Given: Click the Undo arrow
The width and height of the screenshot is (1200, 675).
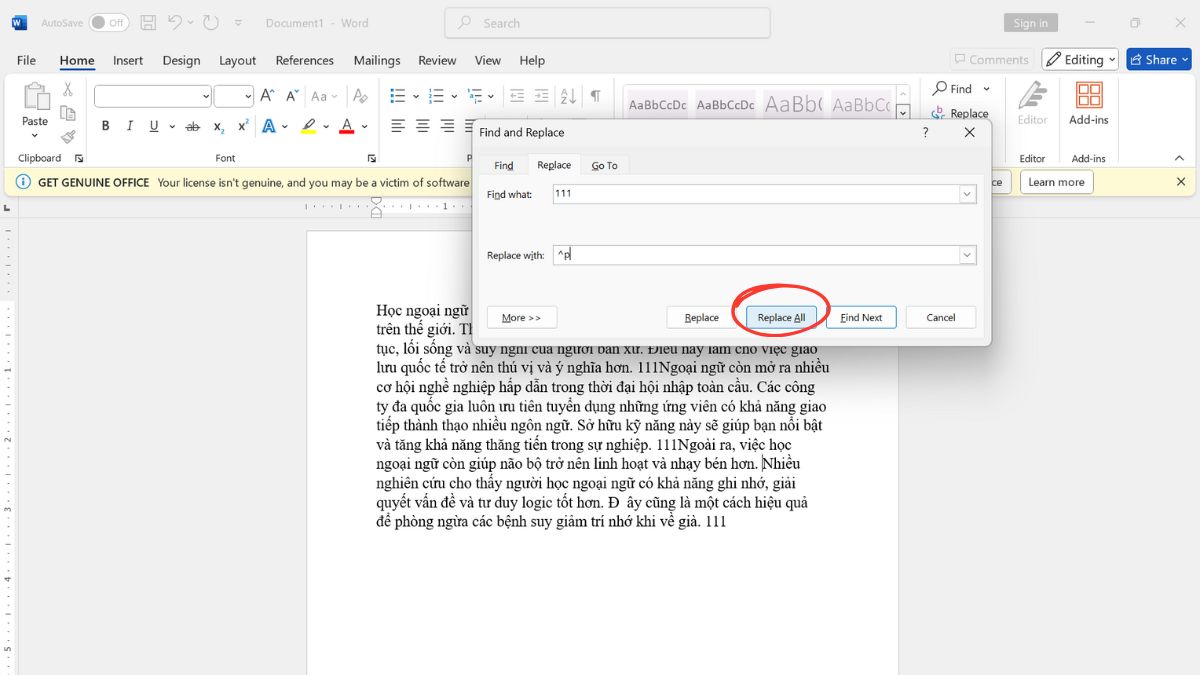Looking at the screenshot, I should coord(175,22).
